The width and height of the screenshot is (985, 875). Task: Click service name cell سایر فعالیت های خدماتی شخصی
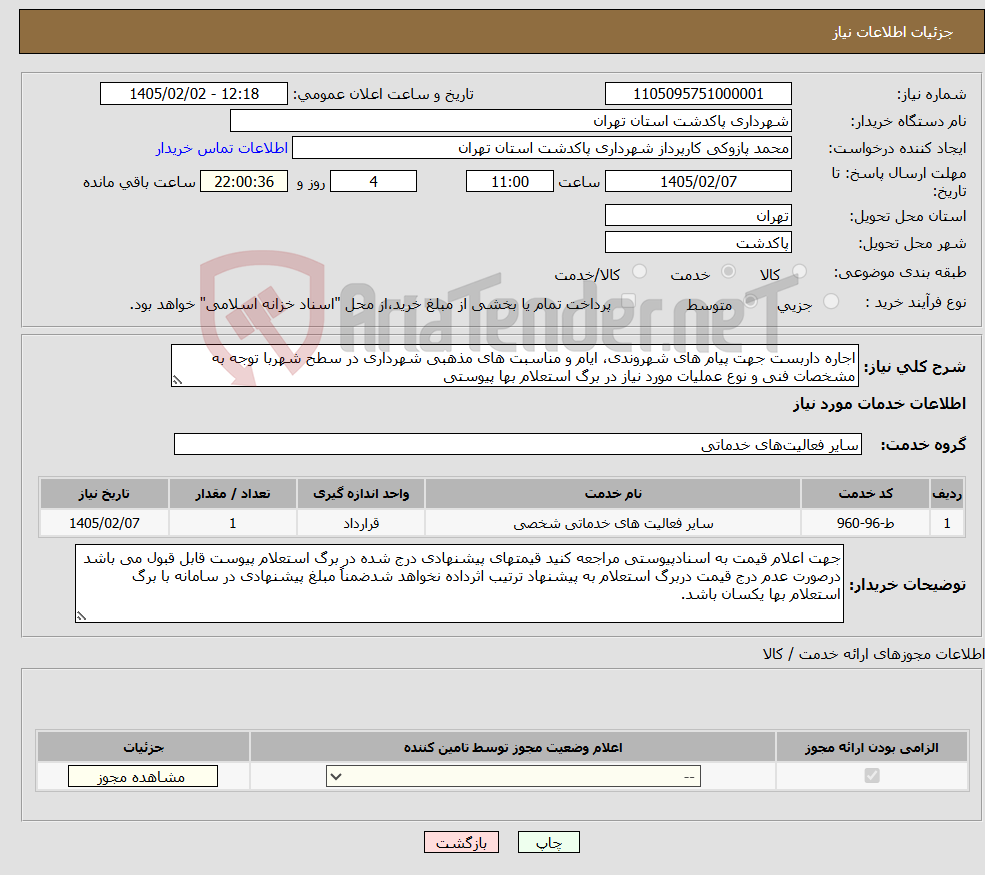click(x=612, y=523)
